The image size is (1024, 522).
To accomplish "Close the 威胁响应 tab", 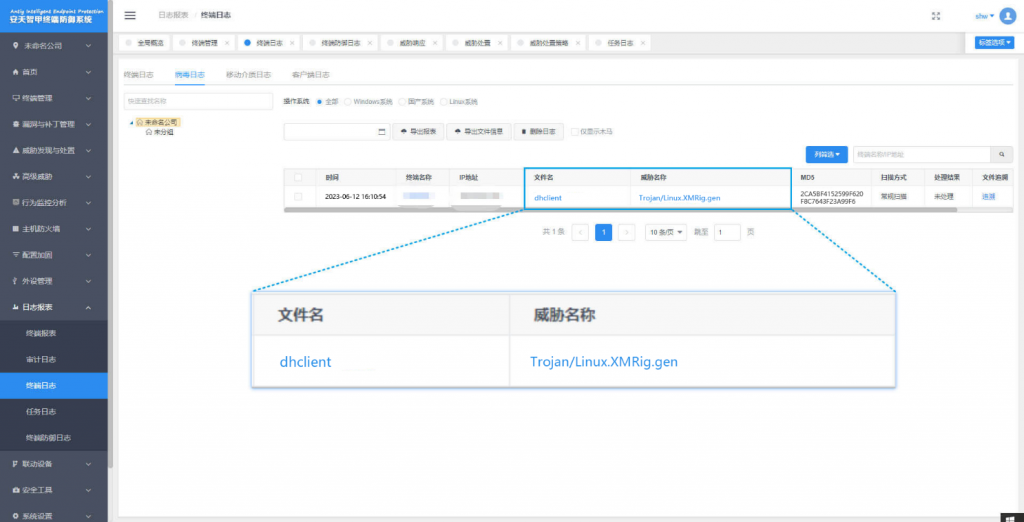I will tap(435, 42).
